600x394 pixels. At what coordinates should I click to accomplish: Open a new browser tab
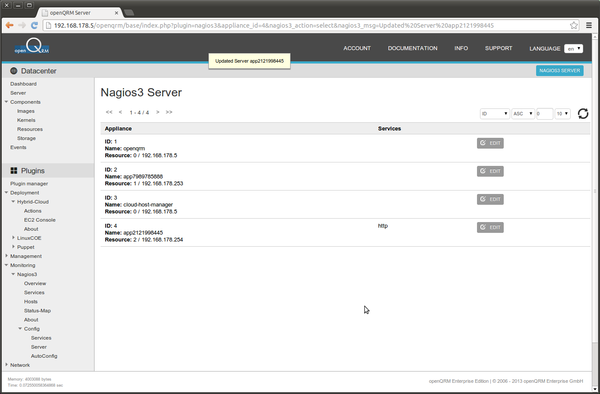[x=129, y=13]
